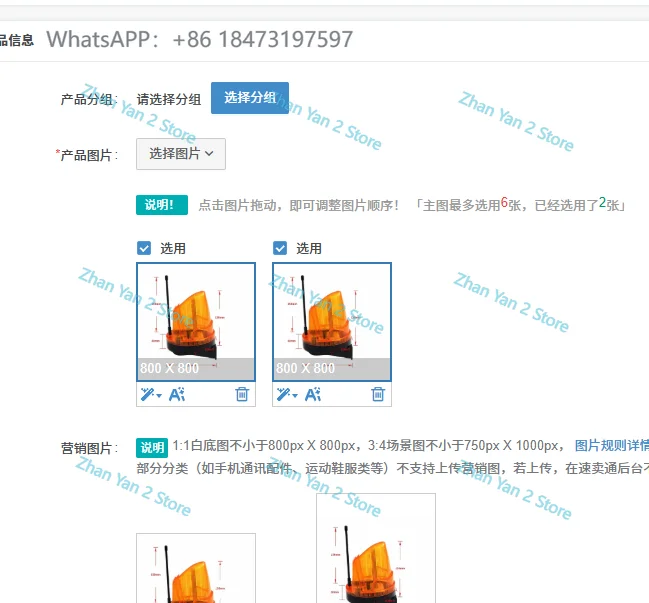Open magic wand edit menu under first image
This screenshot has height=603, width=649.
click(x=151, y=394)
